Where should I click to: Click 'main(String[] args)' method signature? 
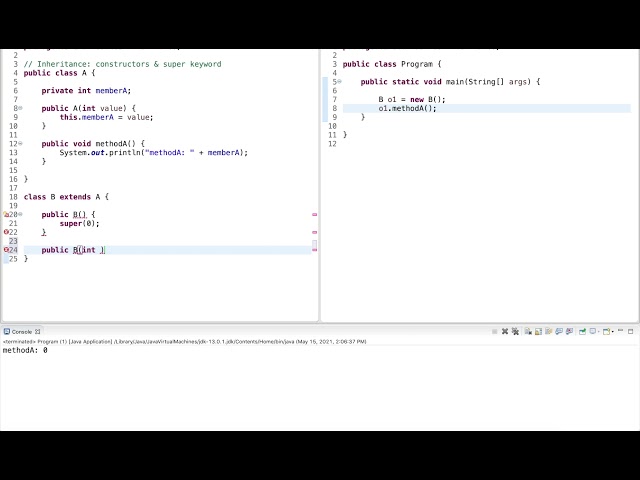[x=488, y=82]
